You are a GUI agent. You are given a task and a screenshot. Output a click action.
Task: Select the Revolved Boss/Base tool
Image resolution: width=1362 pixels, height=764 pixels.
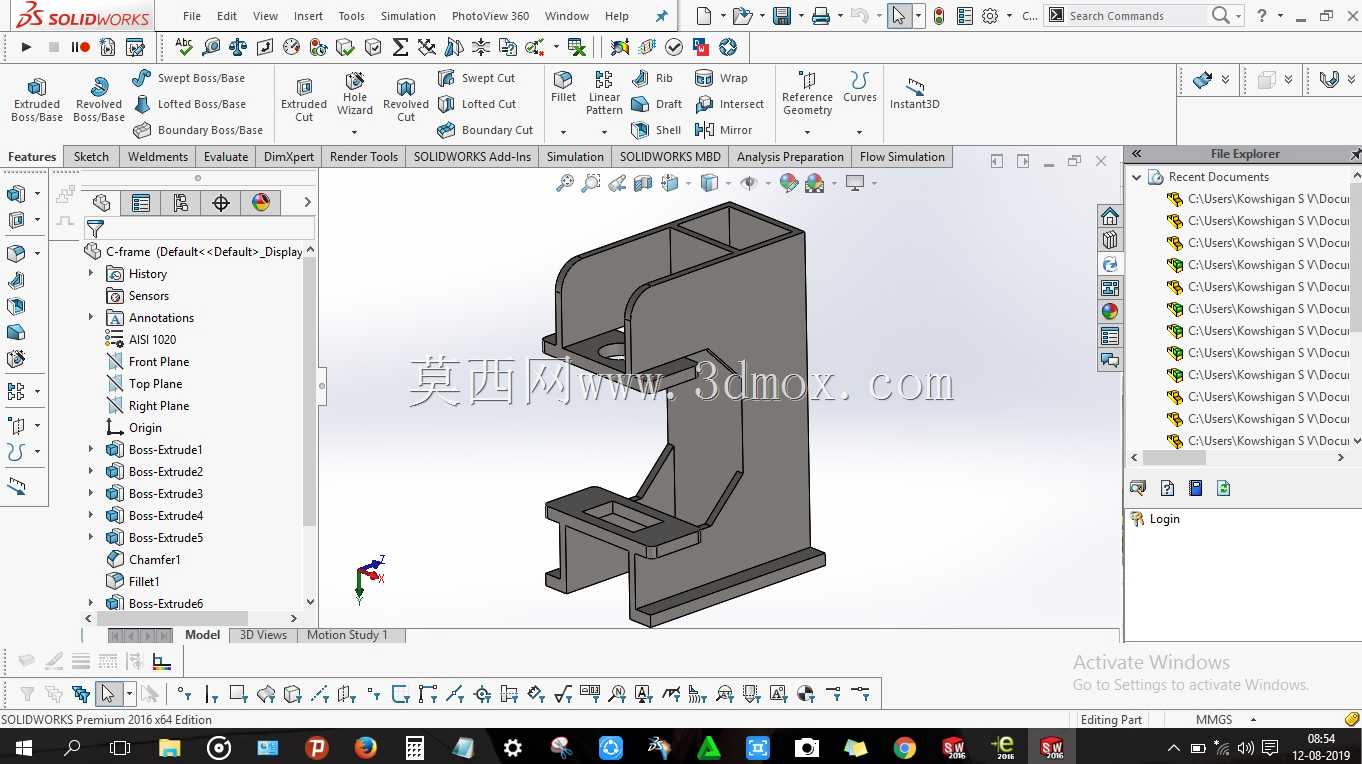click(x=99, y=101)
